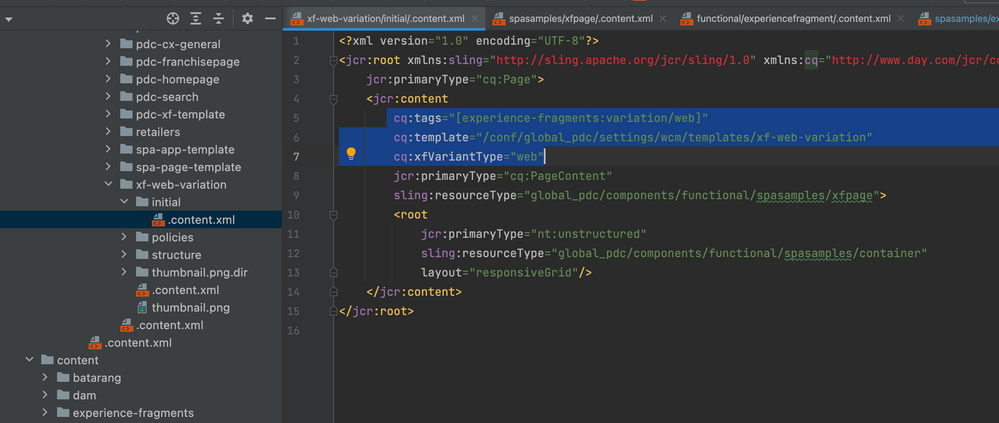
Task: Click the Collapse All toolbar icon
Action: (219, 18)
